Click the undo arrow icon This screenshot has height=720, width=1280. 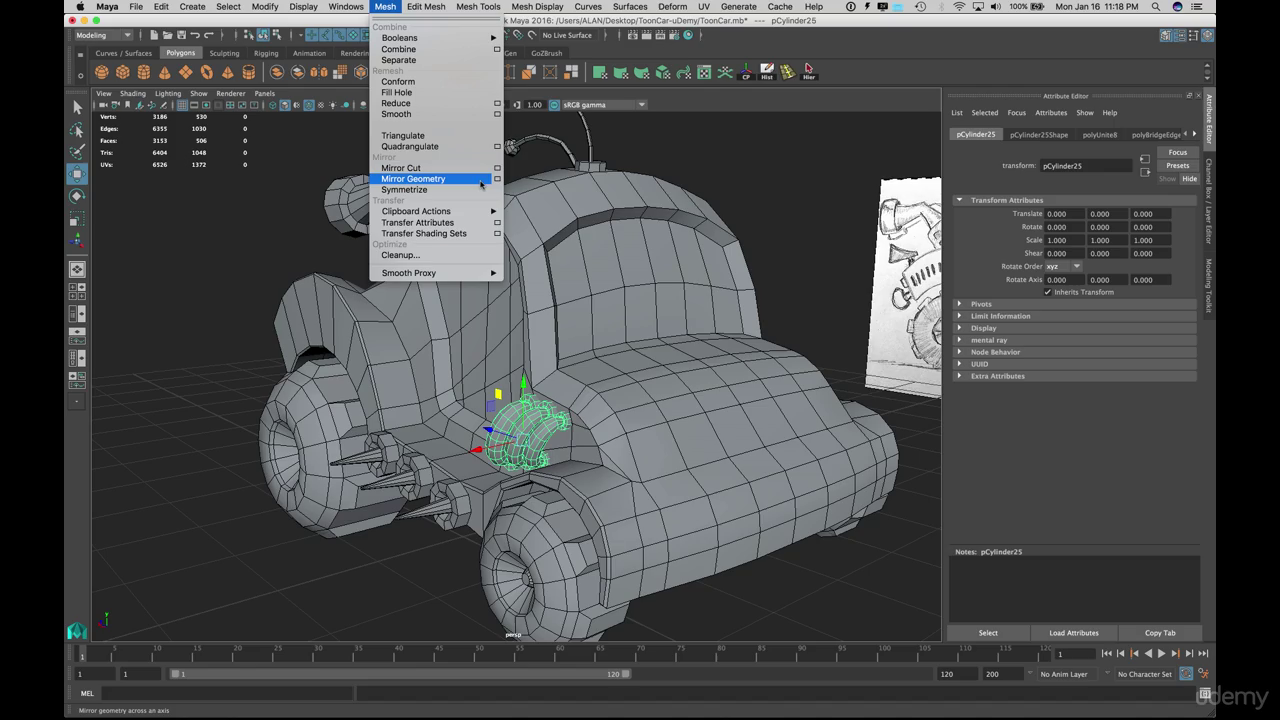[x=196, y=35]
